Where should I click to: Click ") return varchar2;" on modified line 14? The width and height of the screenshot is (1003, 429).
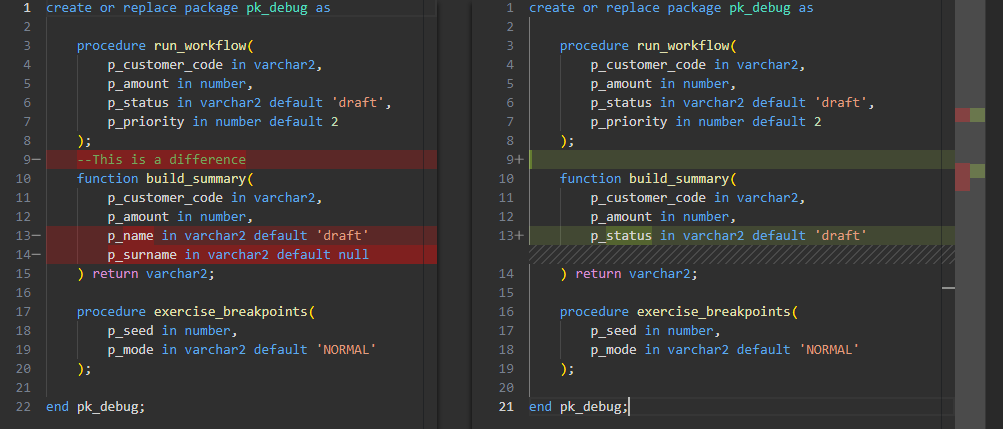click(x=629, y=274)
